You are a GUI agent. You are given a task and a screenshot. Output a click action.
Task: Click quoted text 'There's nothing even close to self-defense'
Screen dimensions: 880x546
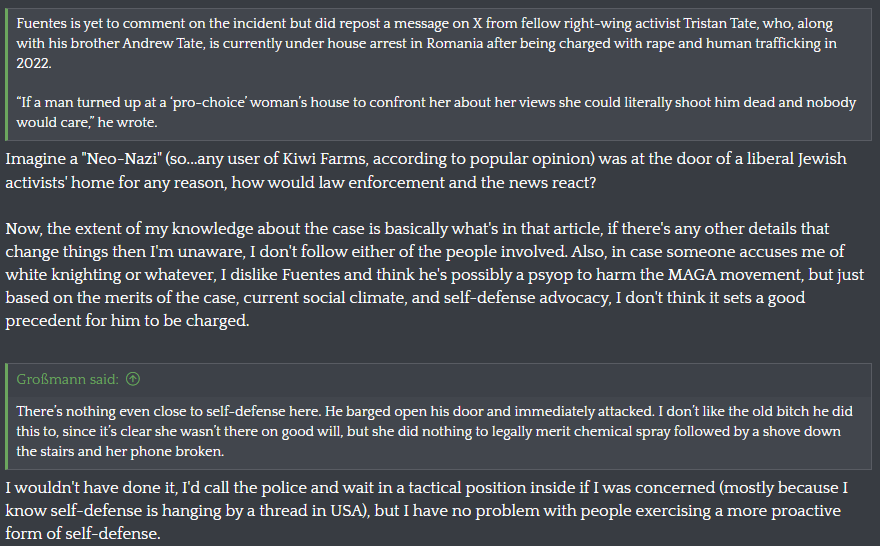click(434, 431)
